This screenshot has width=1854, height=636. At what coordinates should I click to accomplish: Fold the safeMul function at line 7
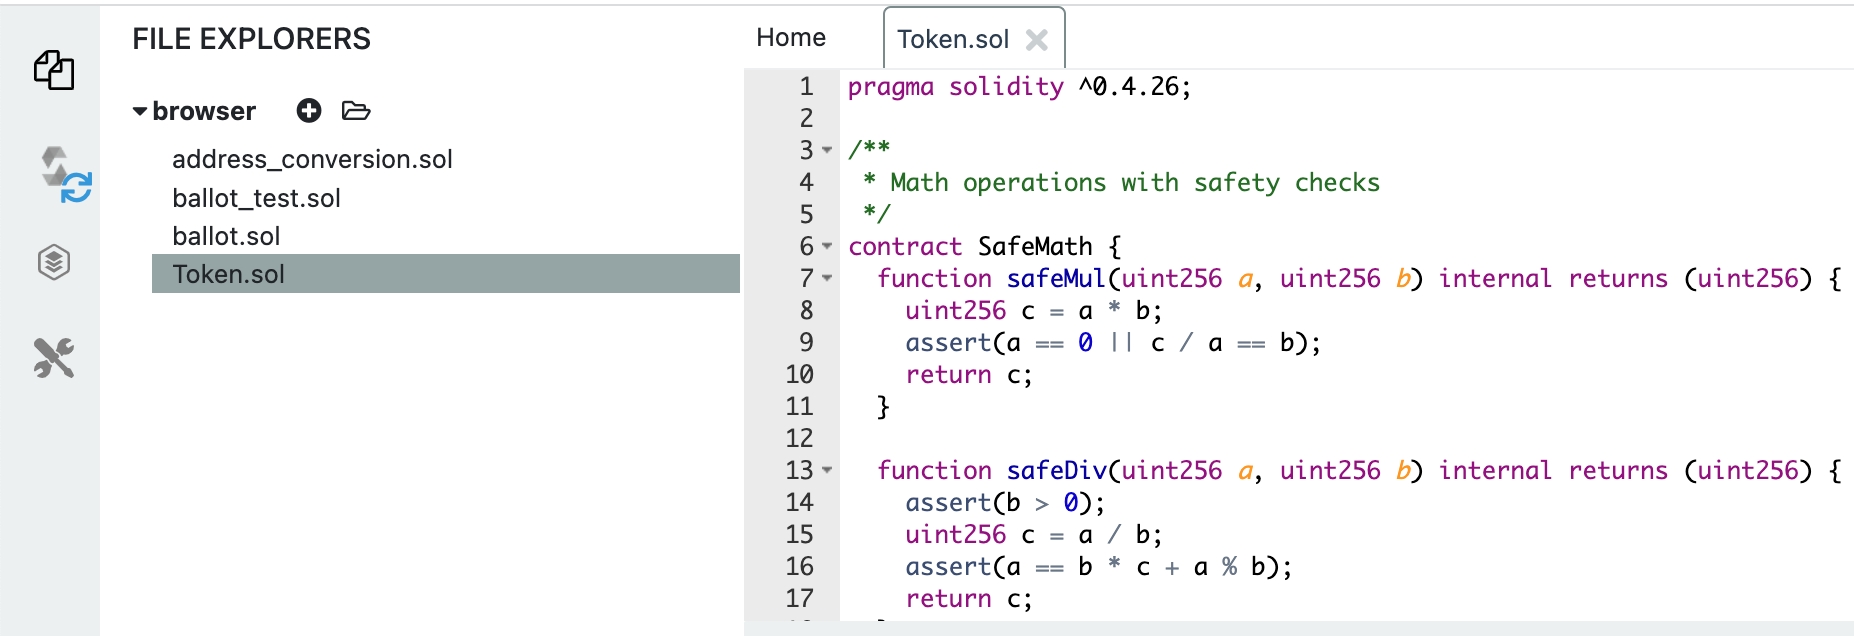[x=827, y=278]
